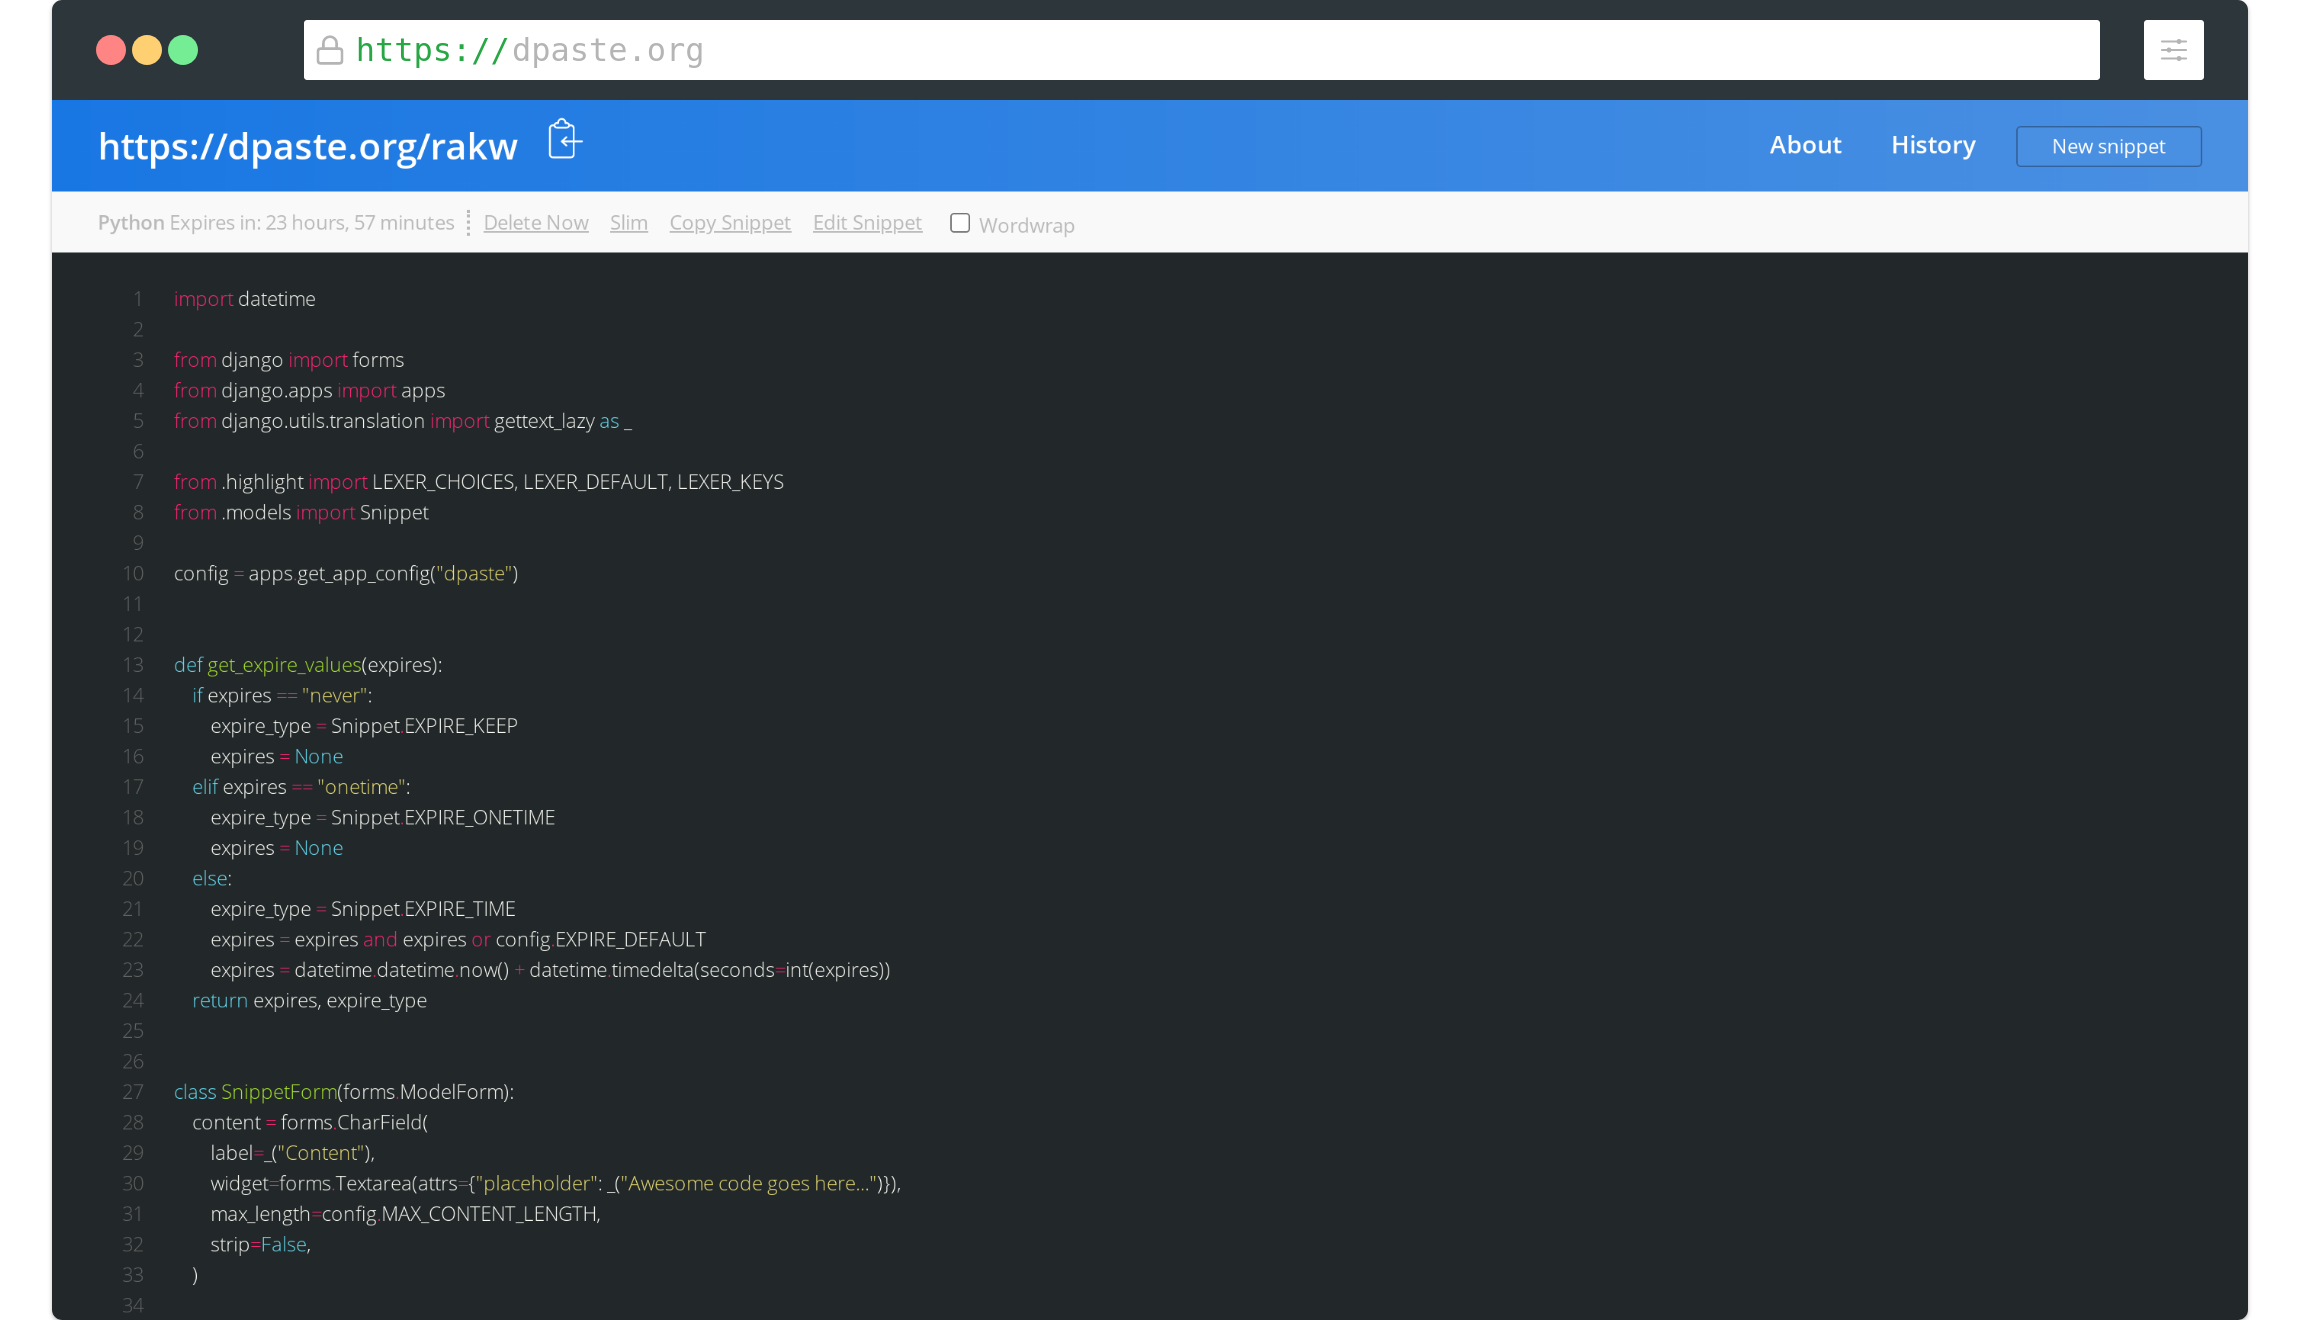
Task: Click the Snippet.EXPIRE_ONETIME line
Action: coord(383,818)
